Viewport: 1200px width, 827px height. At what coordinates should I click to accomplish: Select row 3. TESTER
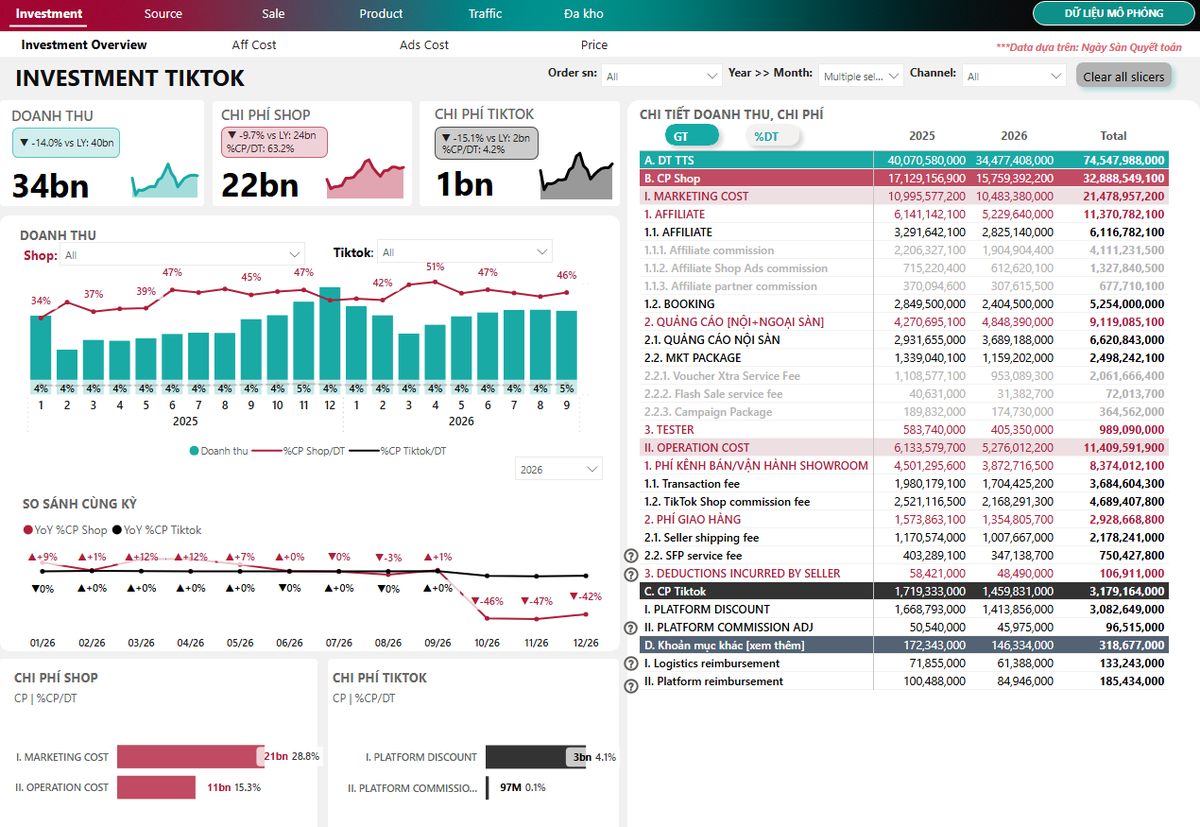[903, 430]
